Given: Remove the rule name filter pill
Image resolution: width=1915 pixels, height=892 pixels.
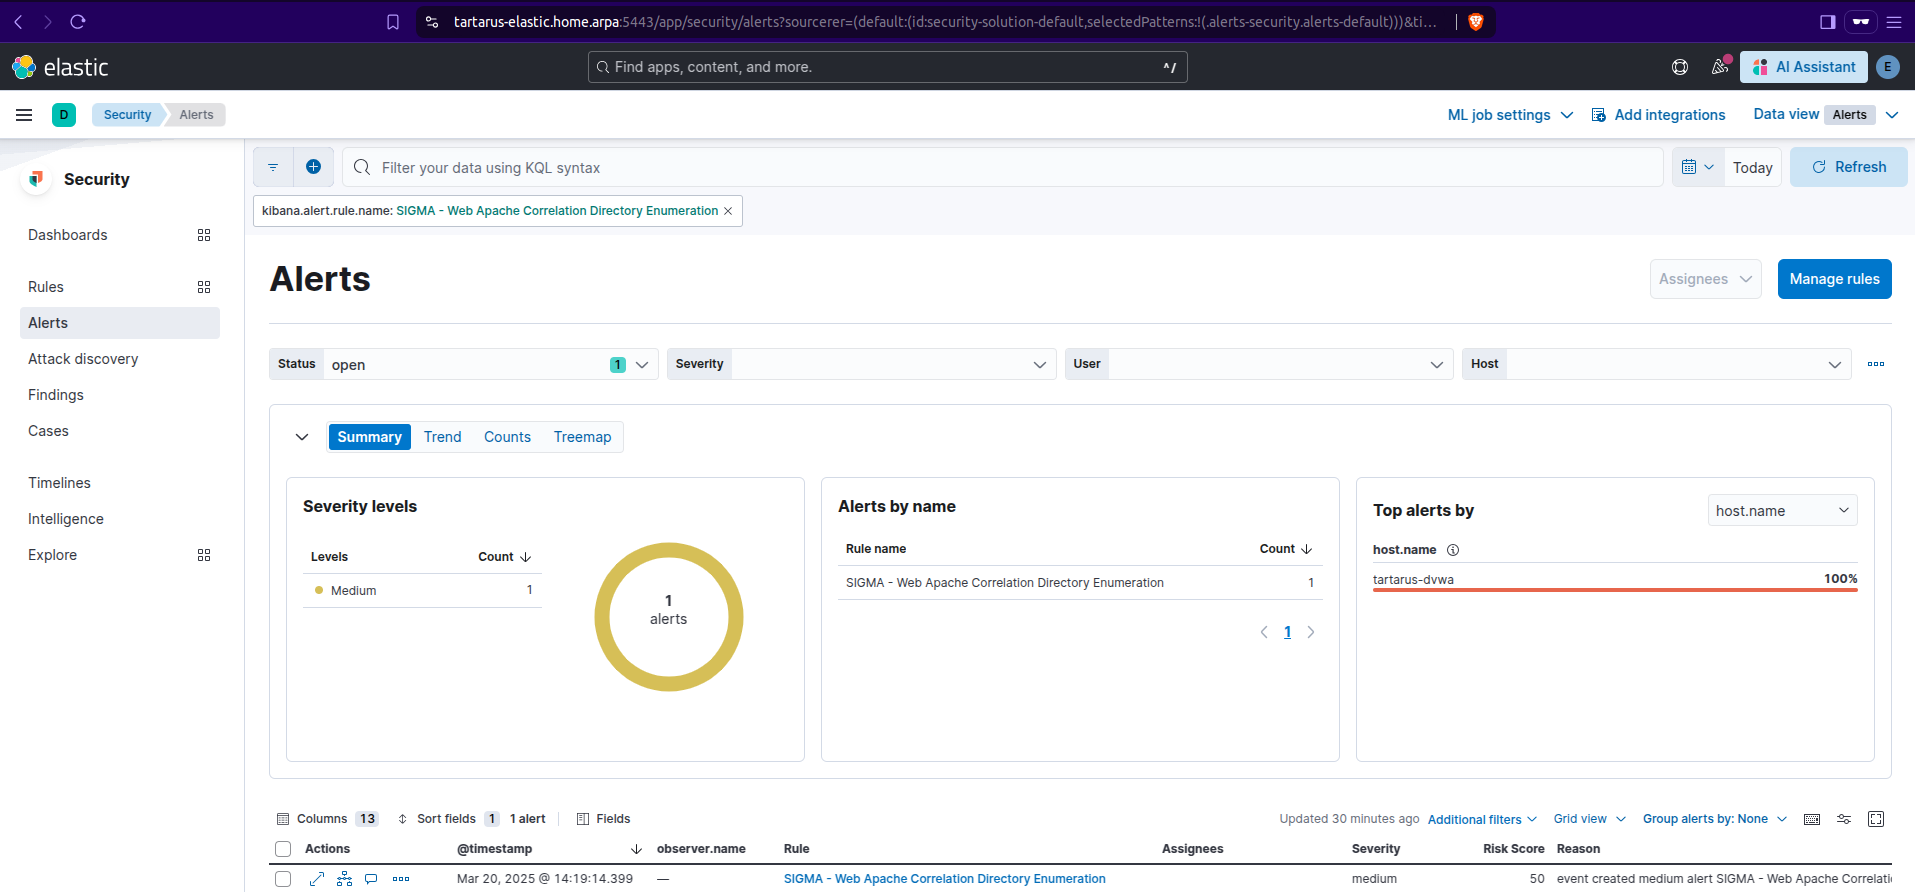Looking at the screenshot, I should (728, 211).
